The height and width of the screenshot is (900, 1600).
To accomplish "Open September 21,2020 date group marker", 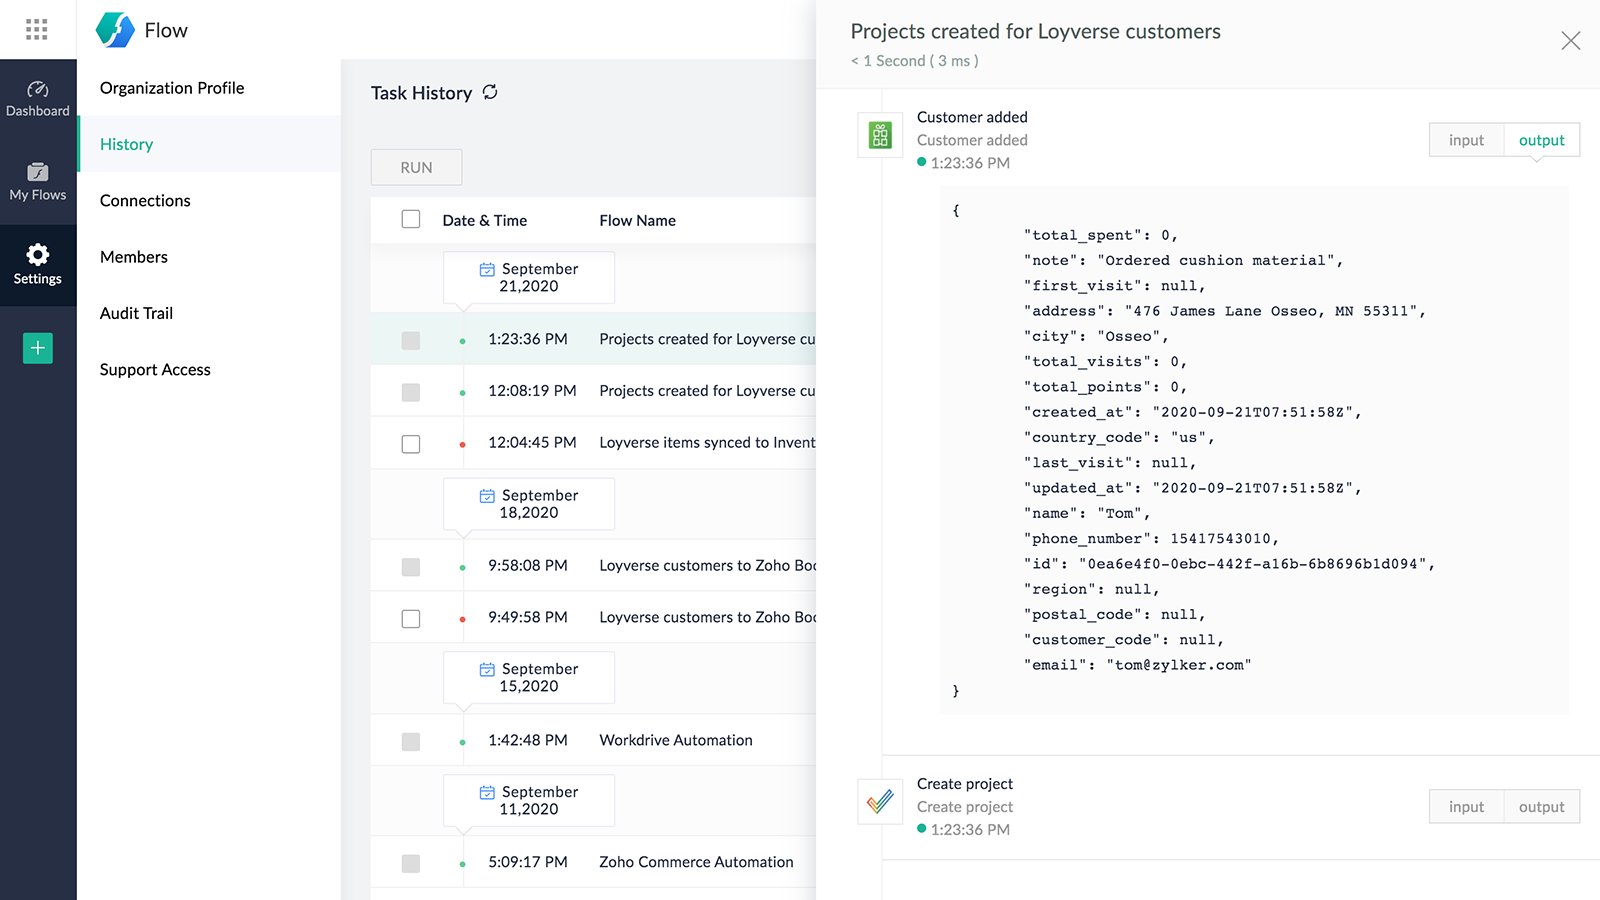I will pyautogui.click(x=529, y=277).
